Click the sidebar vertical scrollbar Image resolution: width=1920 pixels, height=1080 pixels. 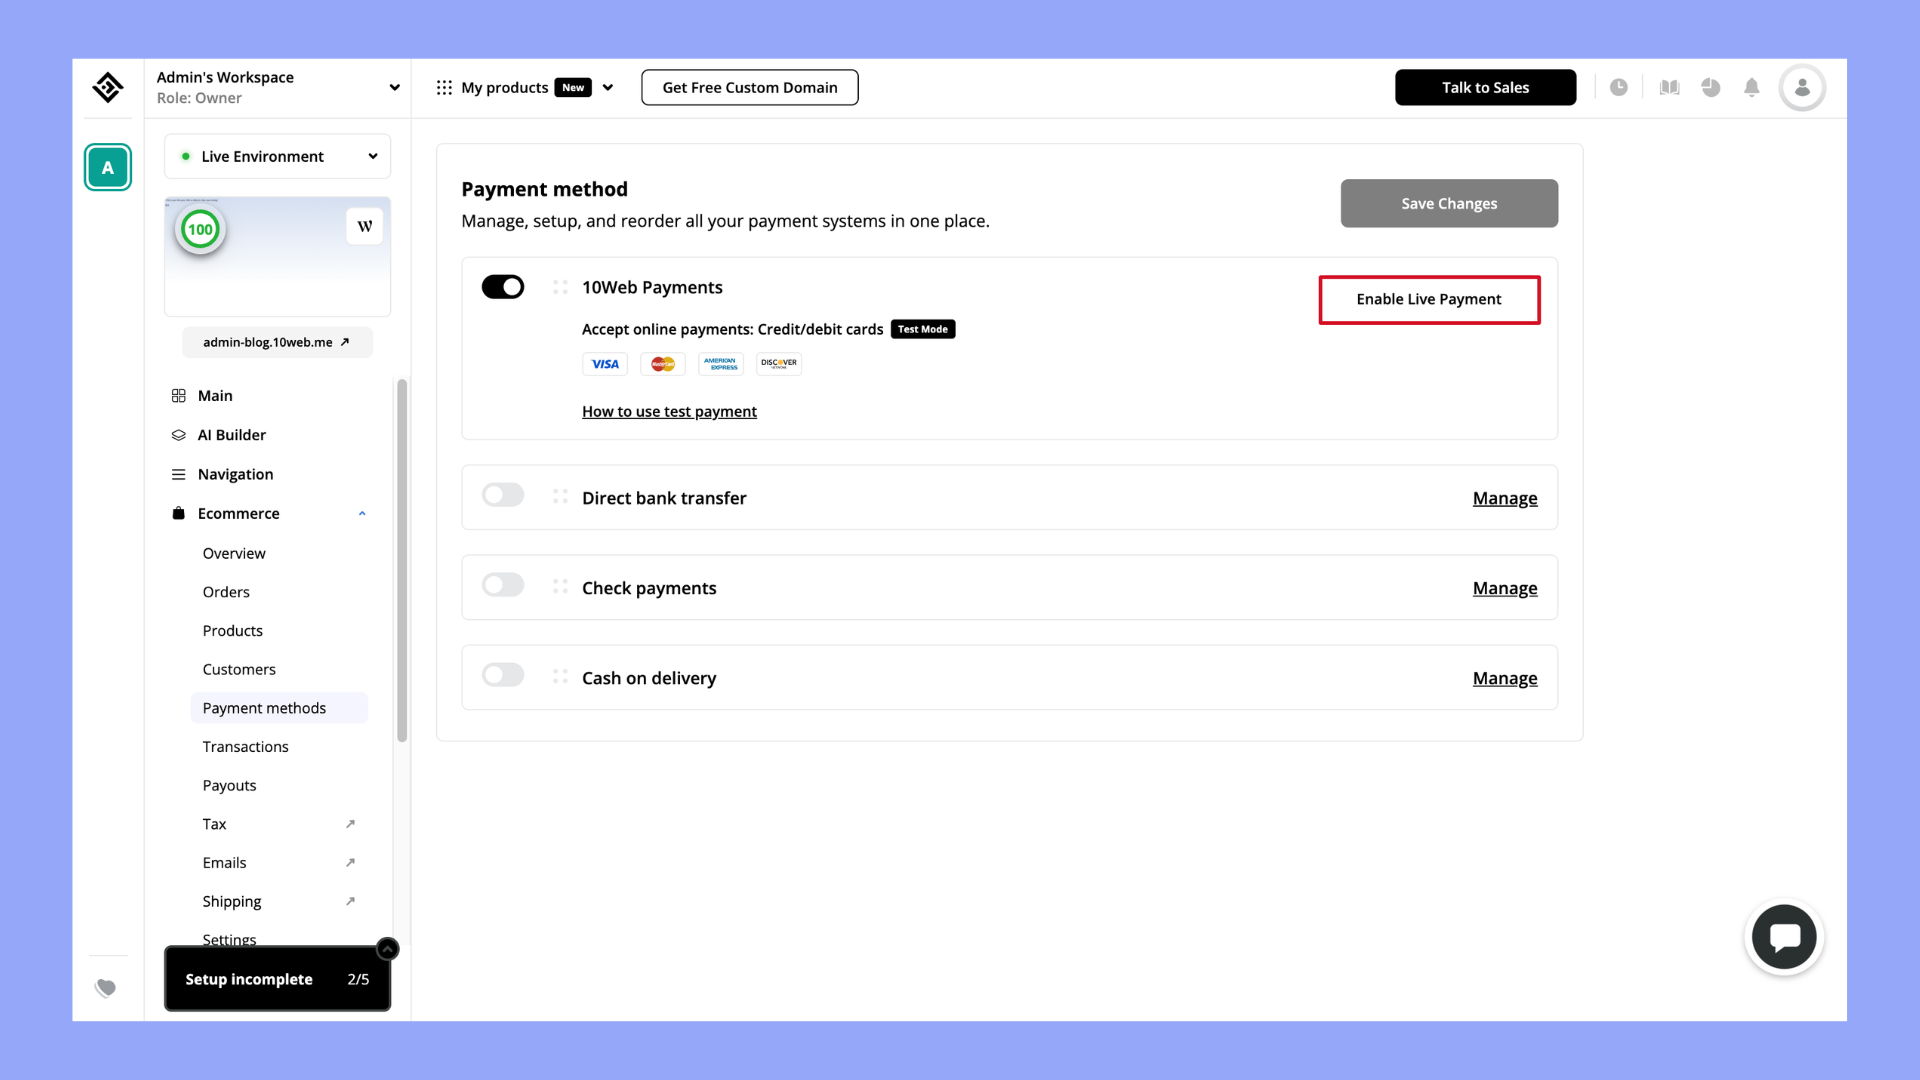[x=402, y=560]
